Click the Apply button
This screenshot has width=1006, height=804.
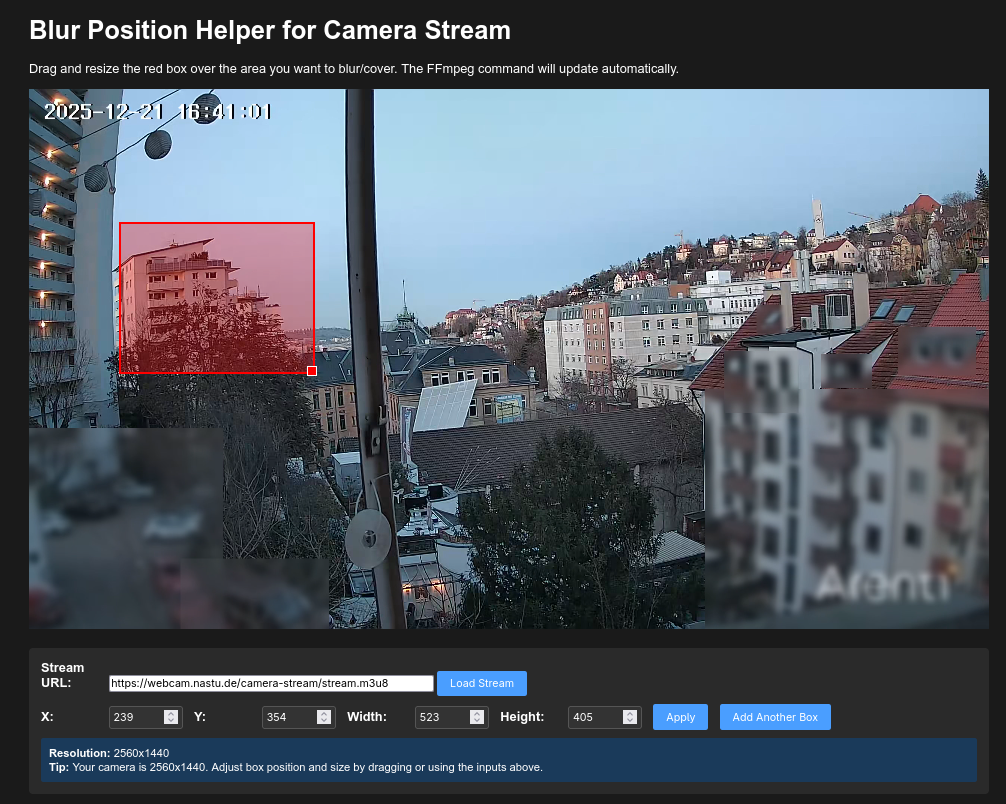point(680,717)
